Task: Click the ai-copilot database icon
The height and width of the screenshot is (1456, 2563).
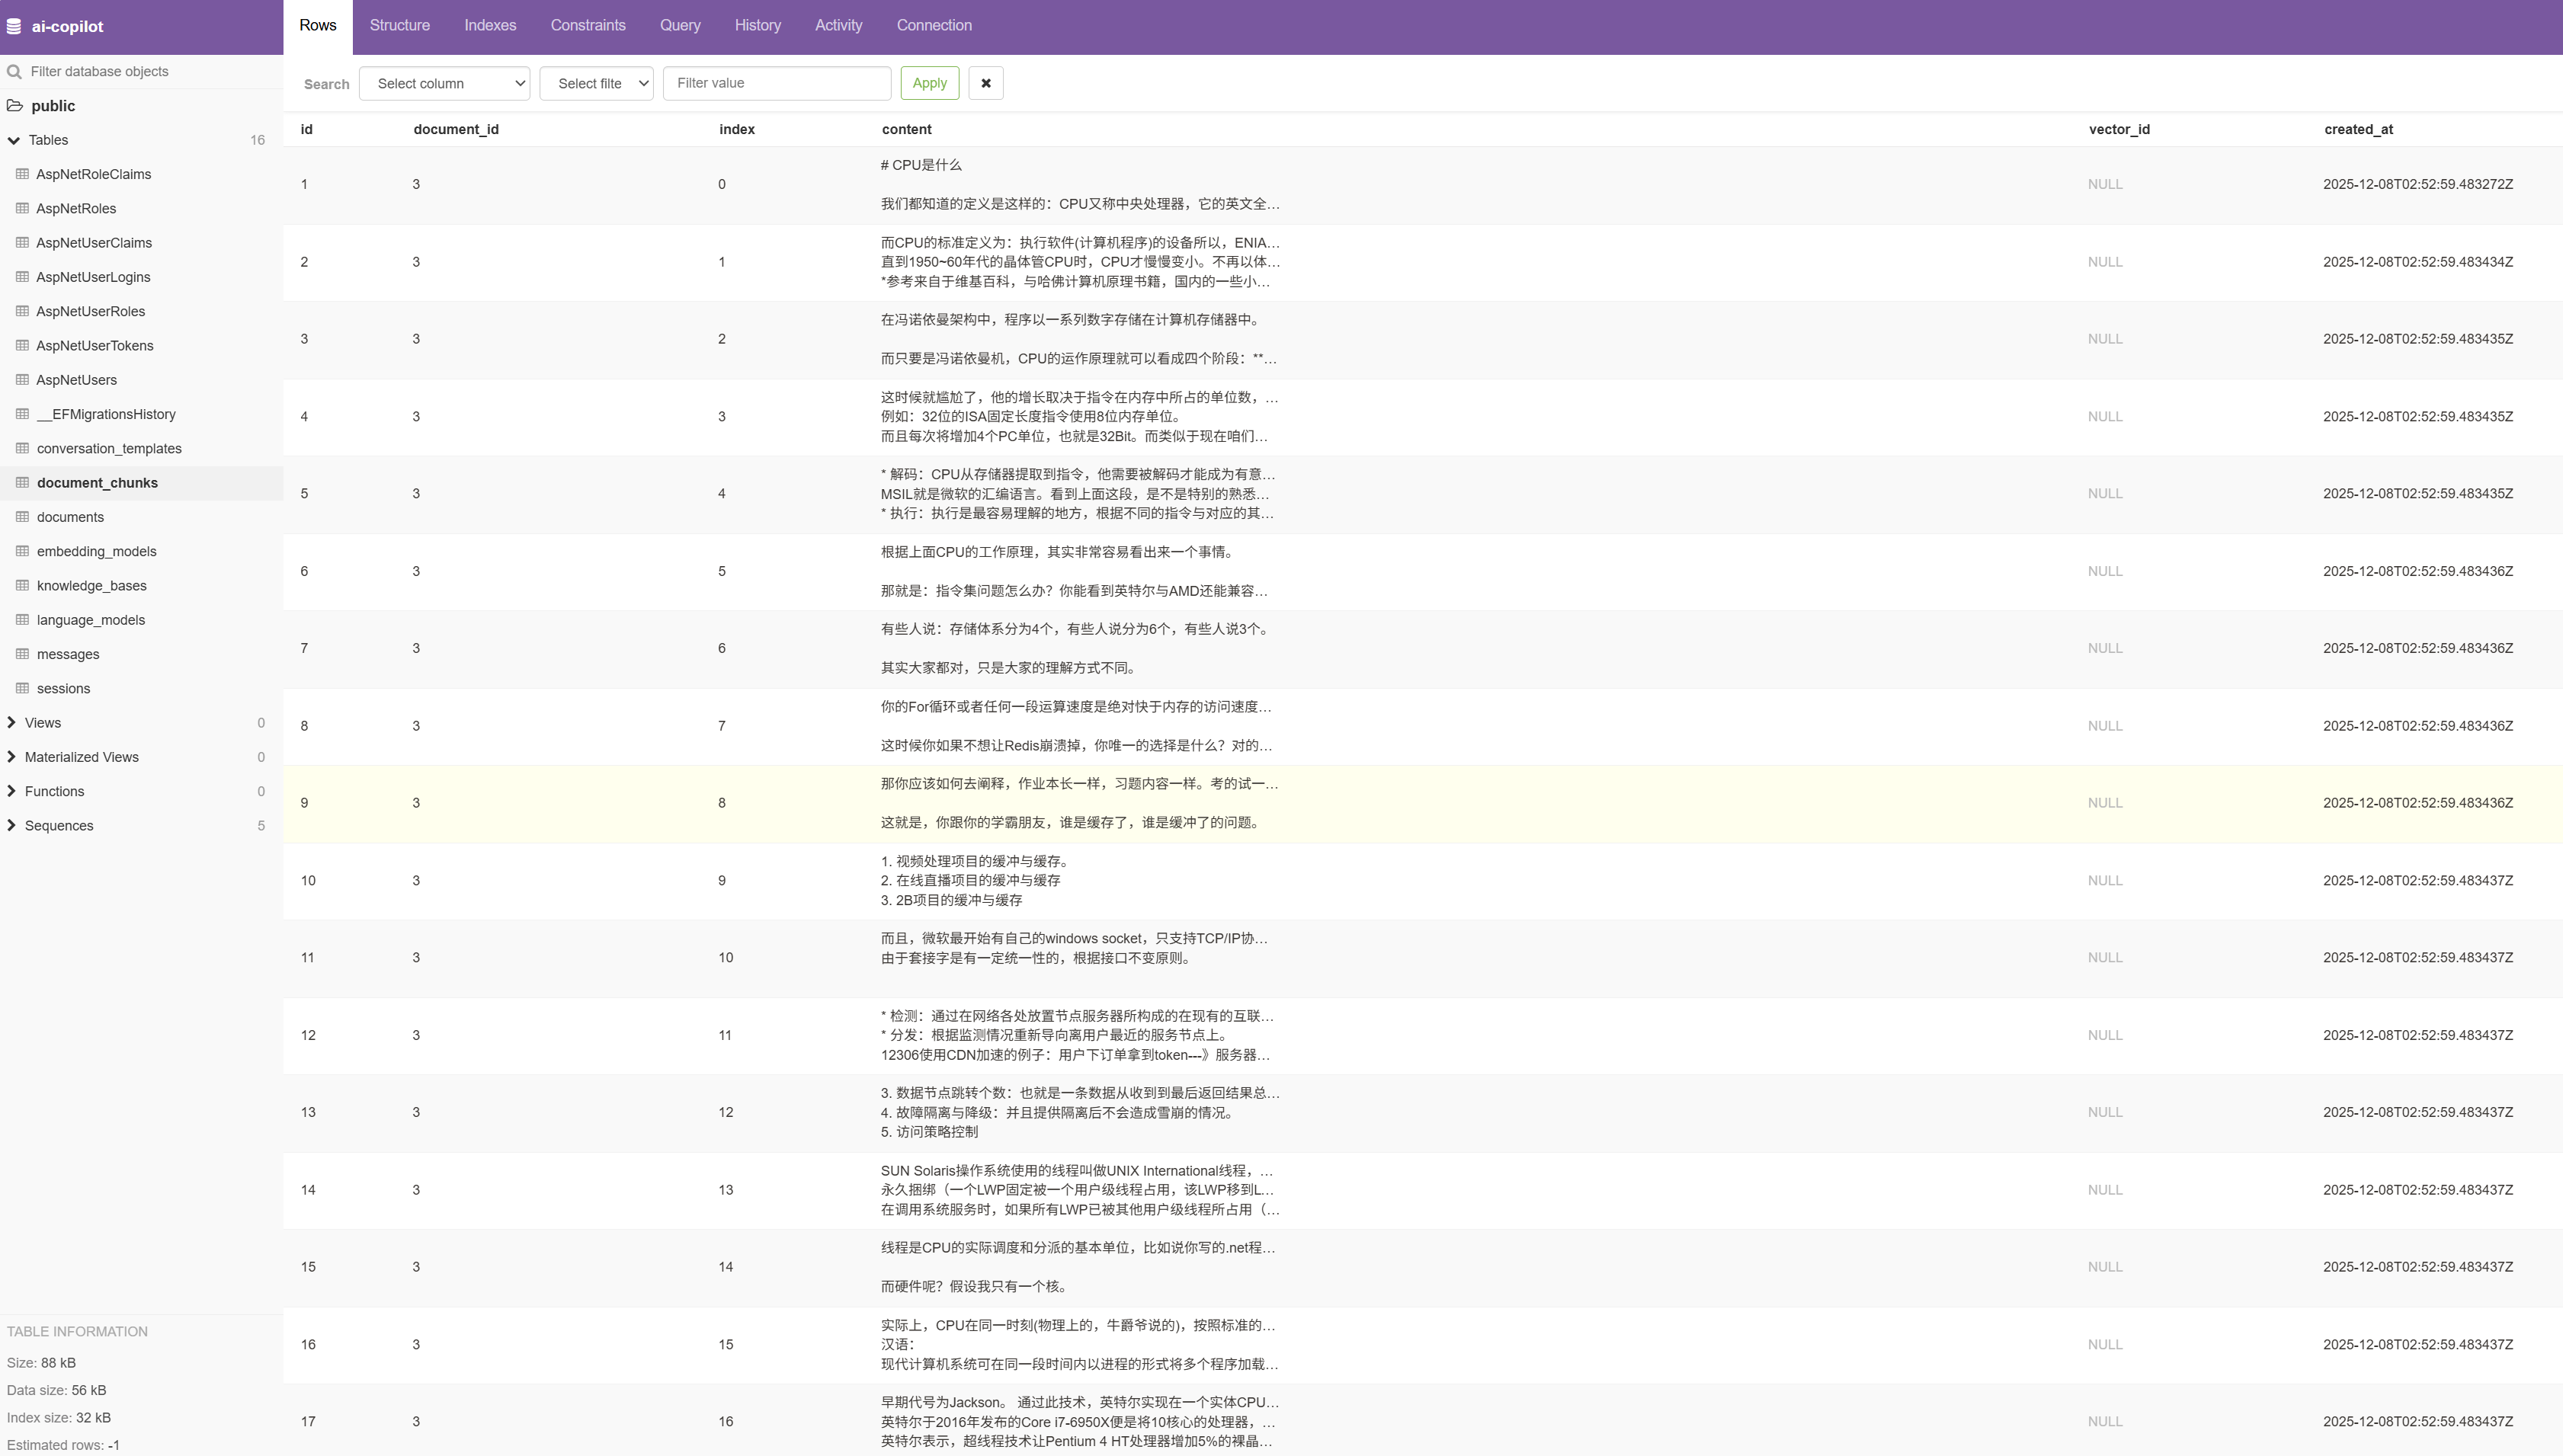Action: (x=14, y=27)
